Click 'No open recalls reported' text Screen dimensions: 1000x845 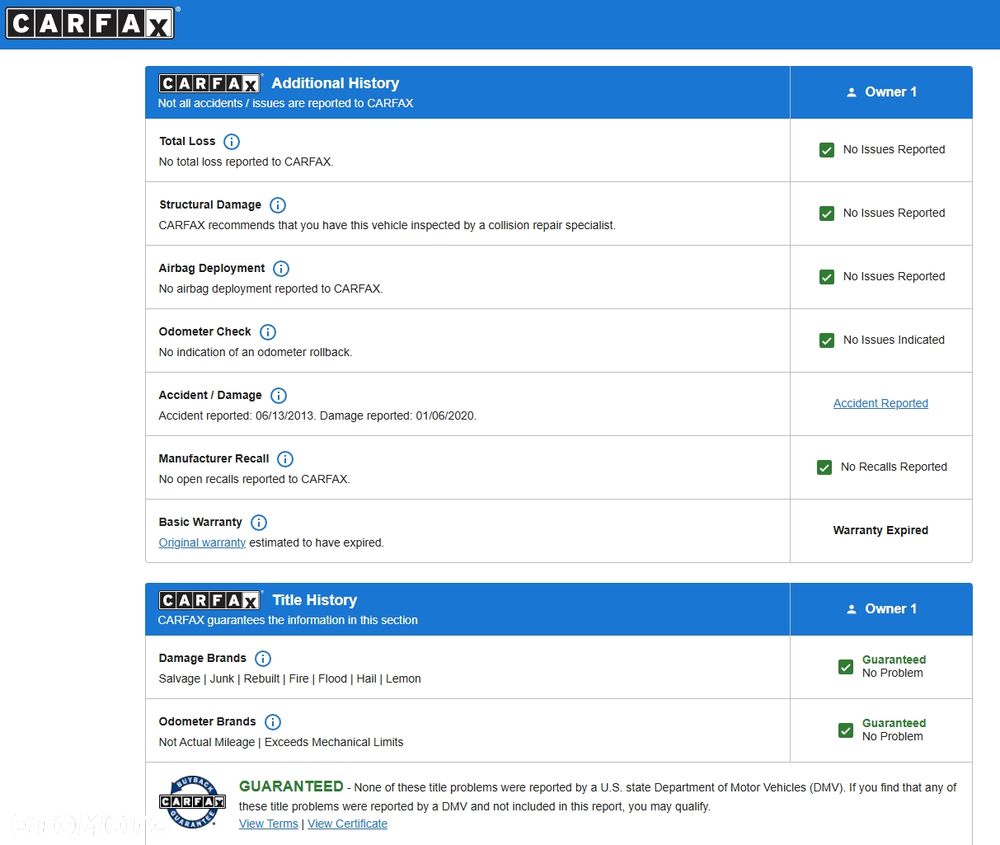click(254, 479)
